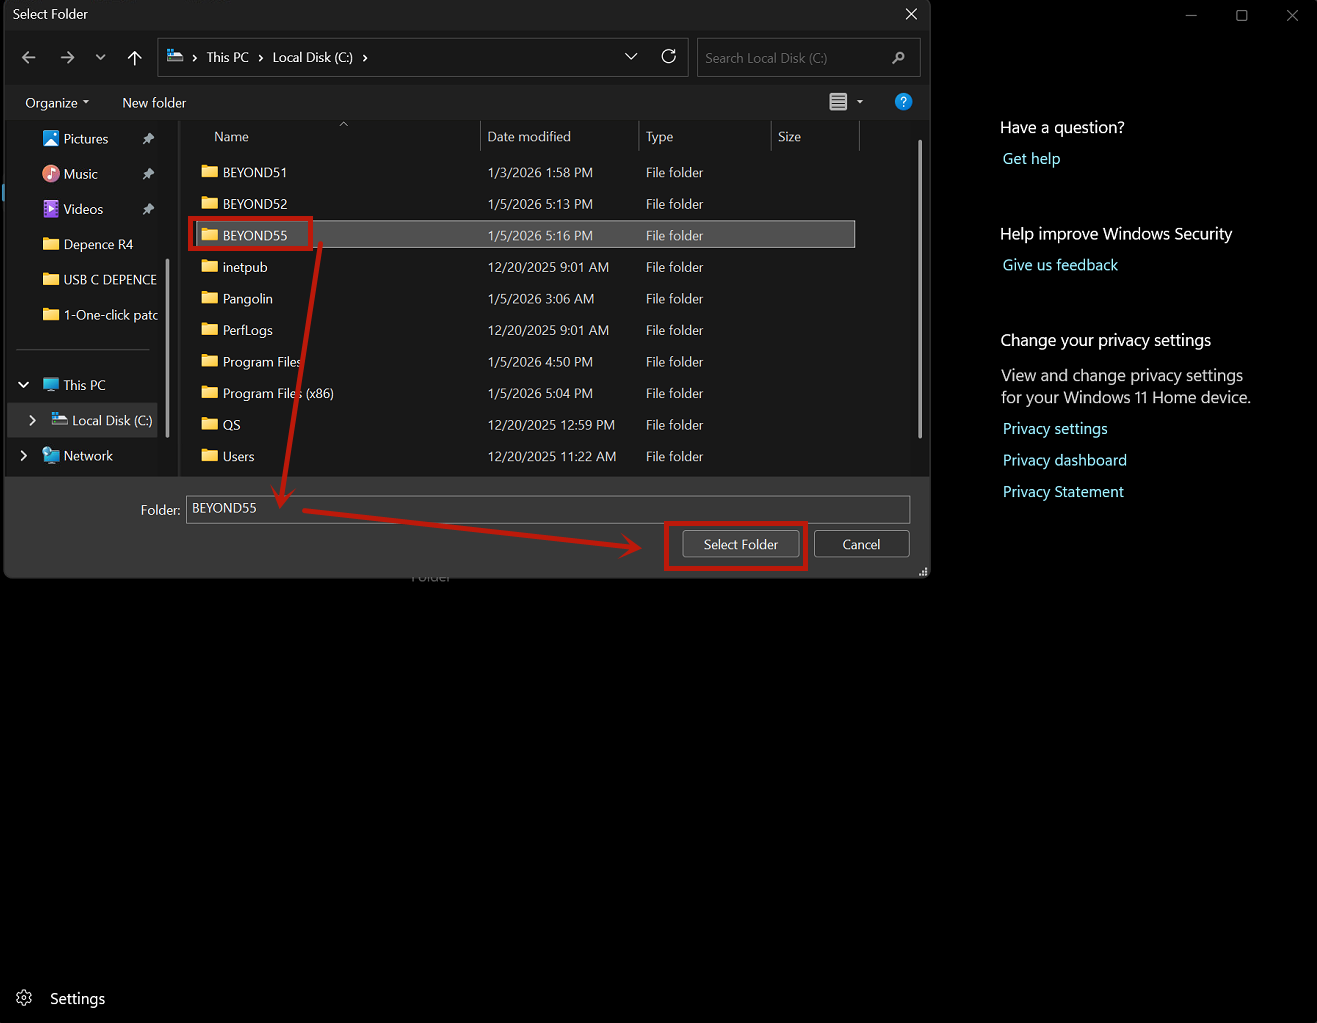Click the Change your view icon
1317x1023 pixels.
click(838, 102)
